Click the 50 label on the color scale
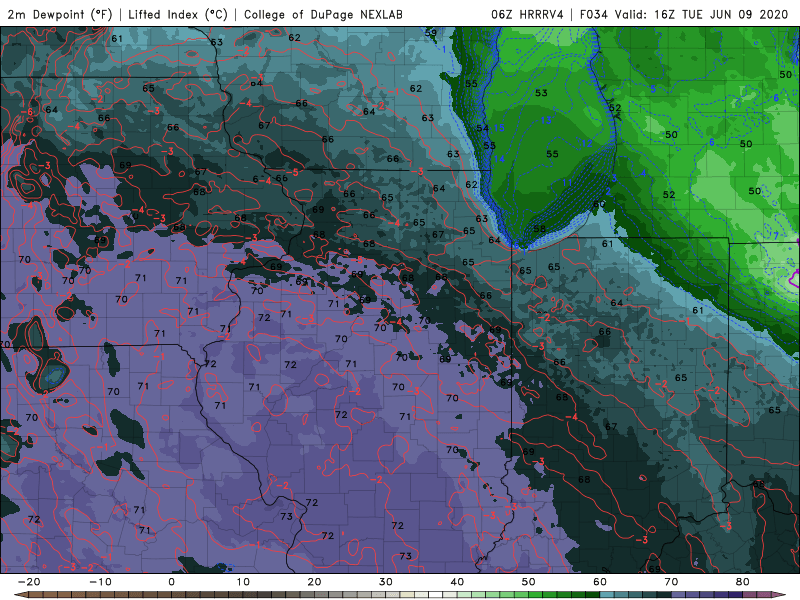The image size is (800, 600). (x=529, y=582)
